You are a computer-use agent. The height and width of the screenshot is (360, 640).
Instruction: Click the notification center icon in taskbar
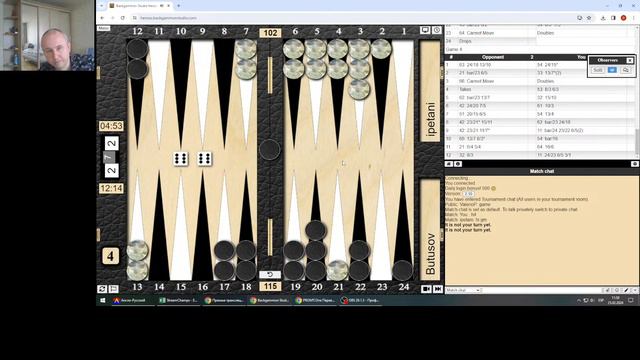[x=631, y=300]
